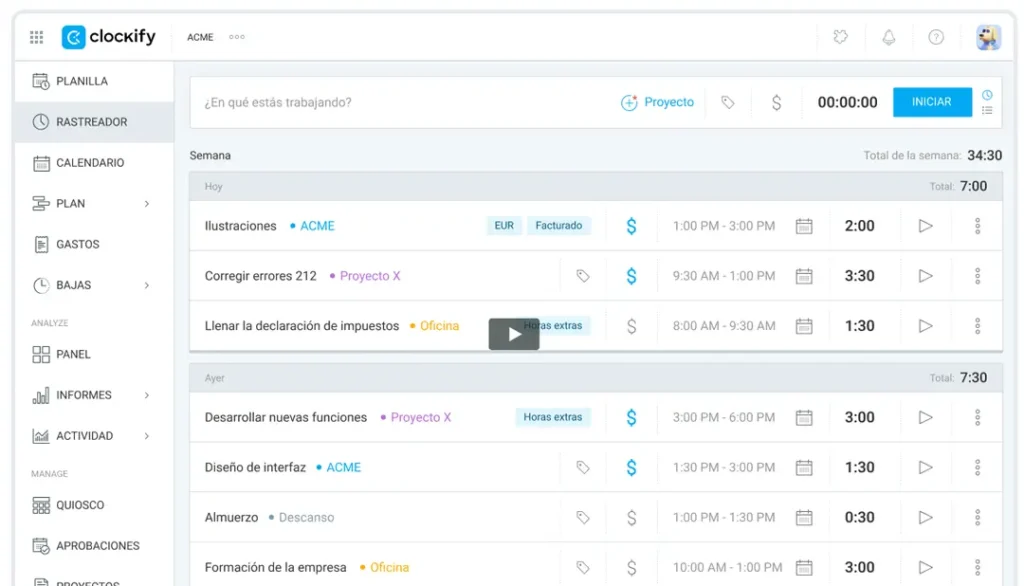Screen dimensions: 1024x586
Task: Click the notifications bell icon
Action: click(x=888, y=37)
